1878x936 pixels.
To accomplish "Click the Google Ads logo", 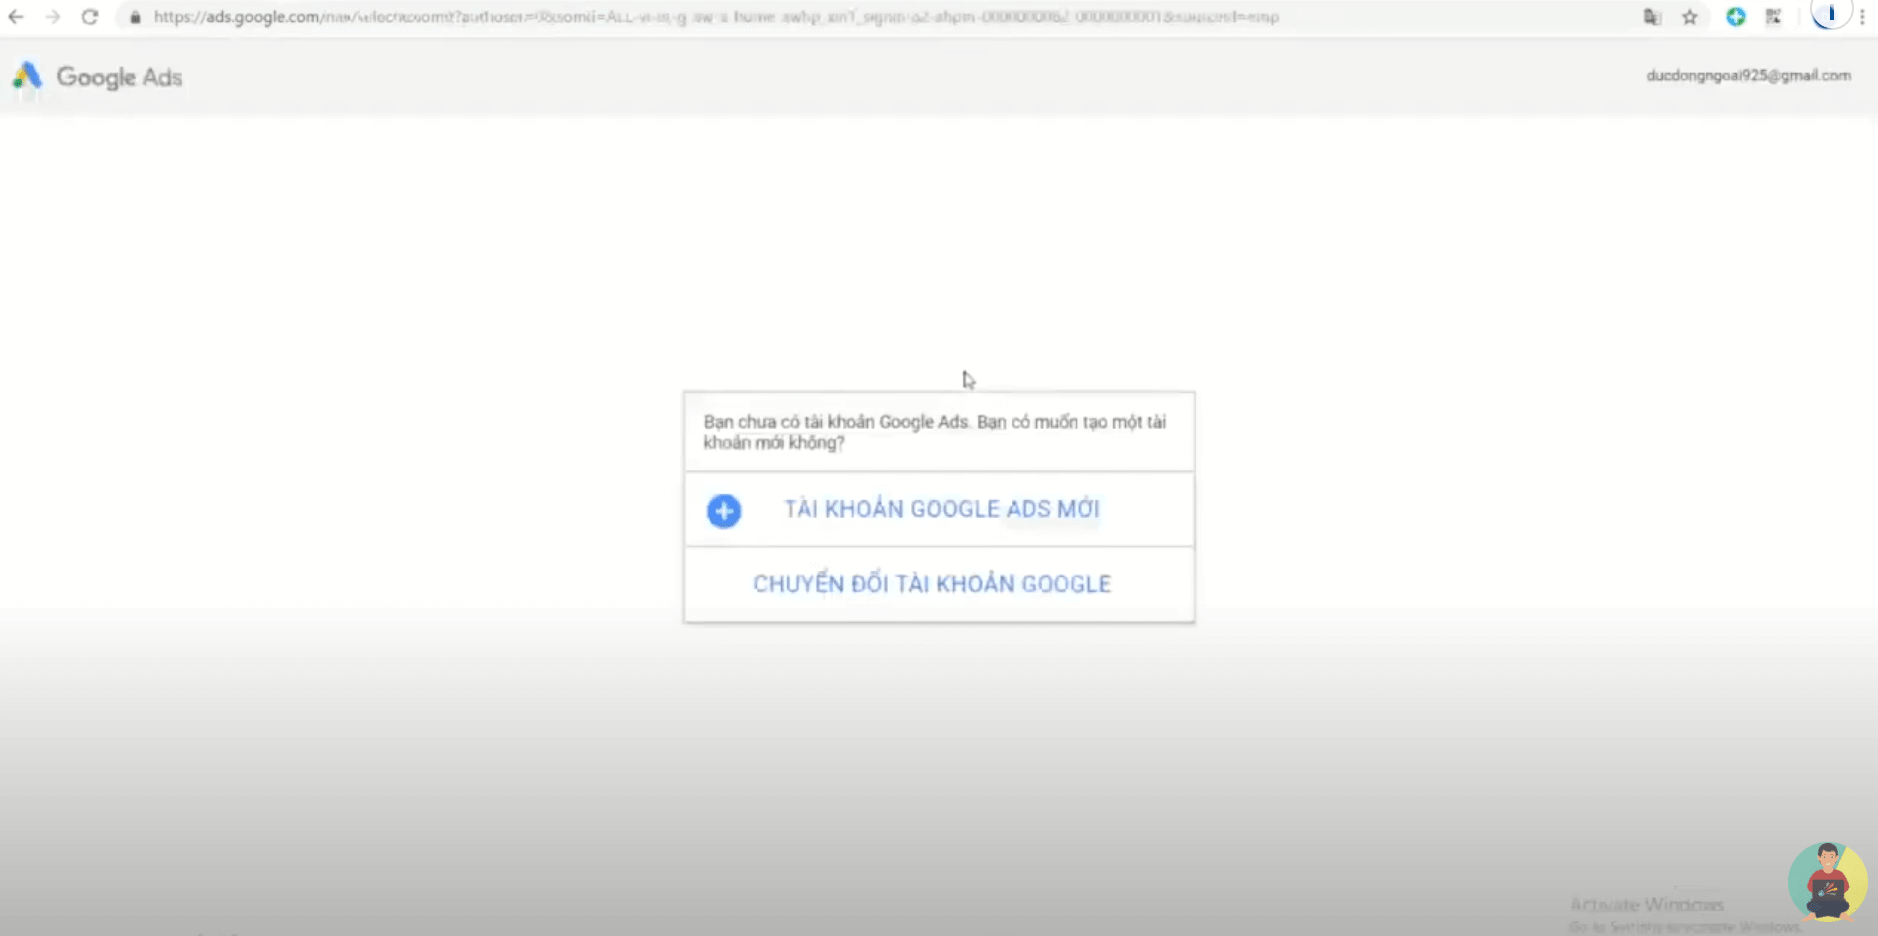I will [27, 76].
